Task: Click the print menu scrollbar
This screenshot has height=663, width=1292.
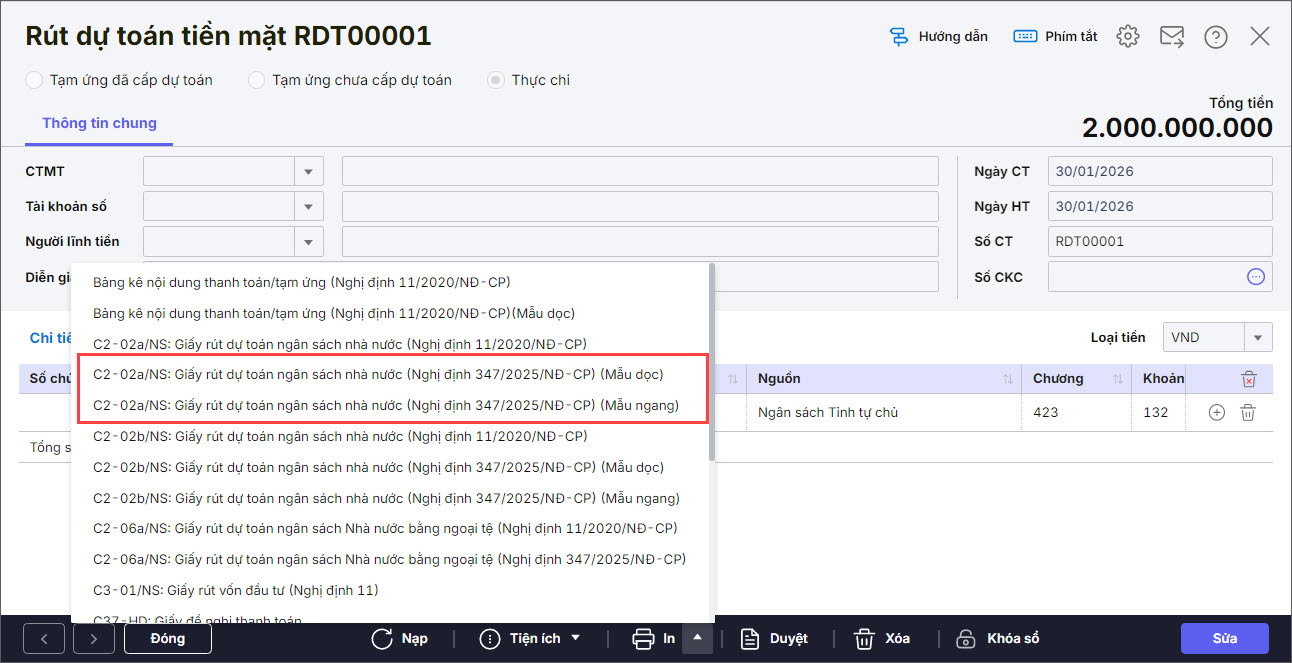Action: point(711,360)
